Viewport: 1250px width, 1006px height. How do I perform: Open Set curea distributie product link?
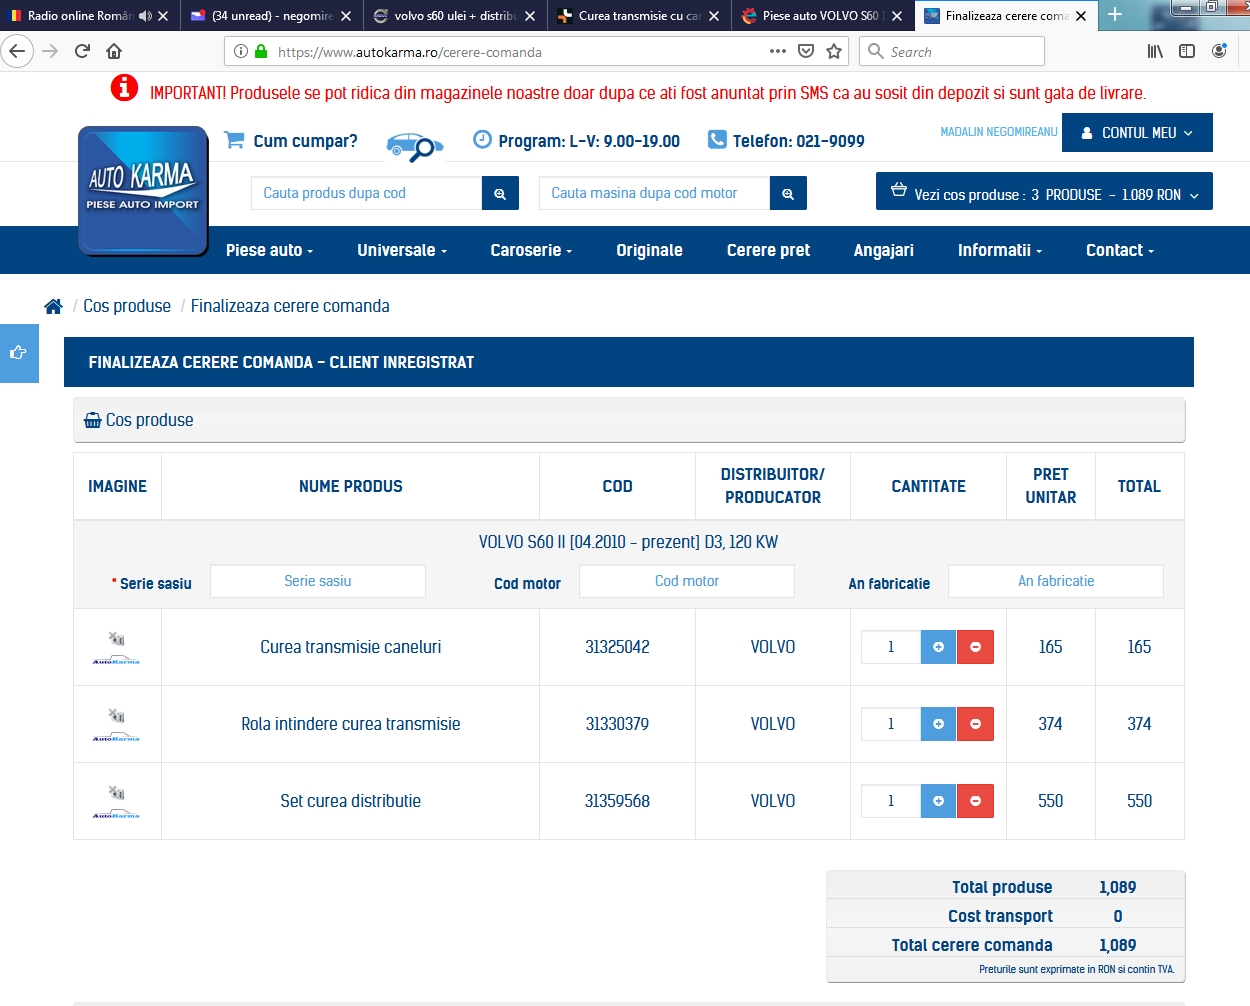click(x=351, y=801)
